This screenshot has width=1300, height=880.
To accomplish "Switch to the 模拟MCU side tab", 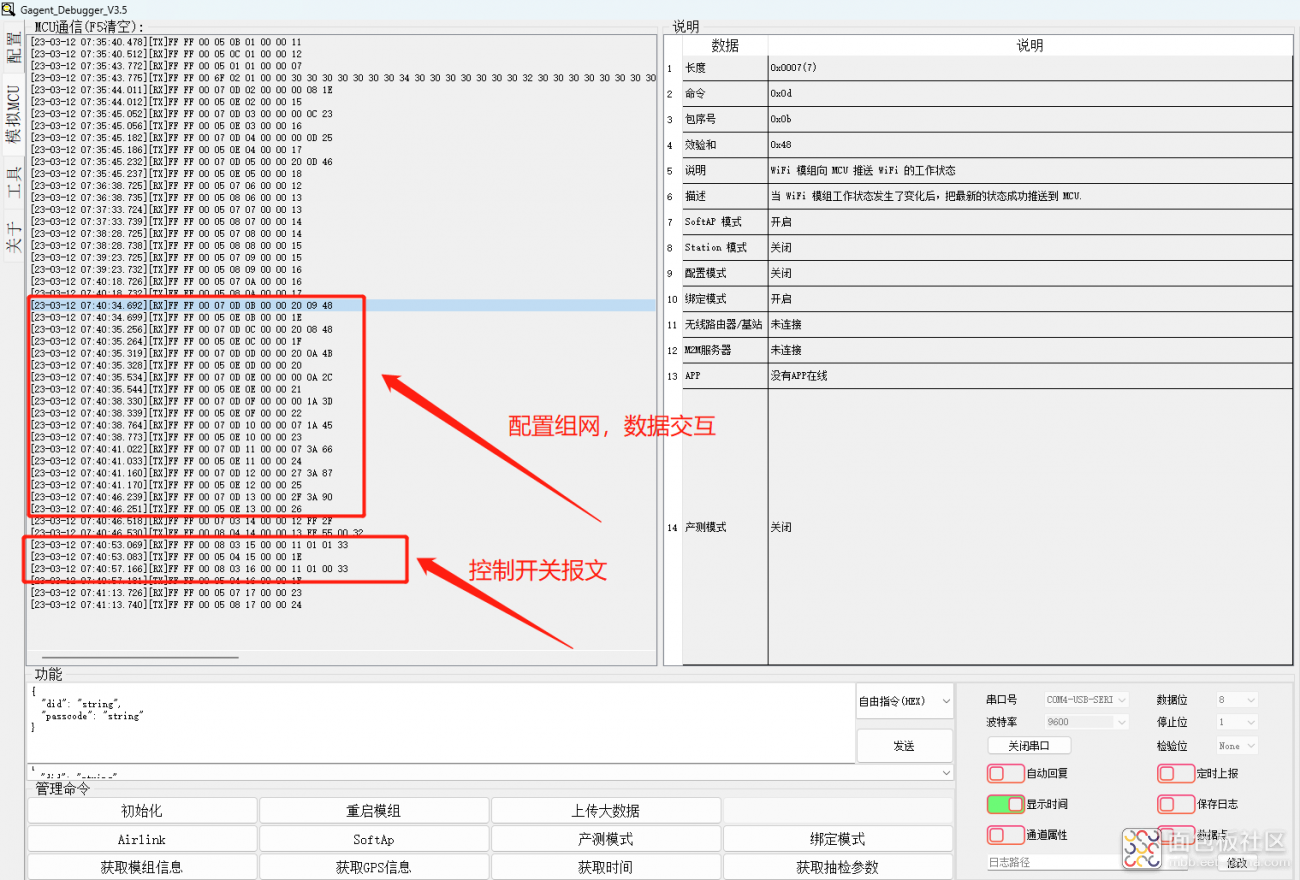I will pyautogui.click(x=13, y=114).
